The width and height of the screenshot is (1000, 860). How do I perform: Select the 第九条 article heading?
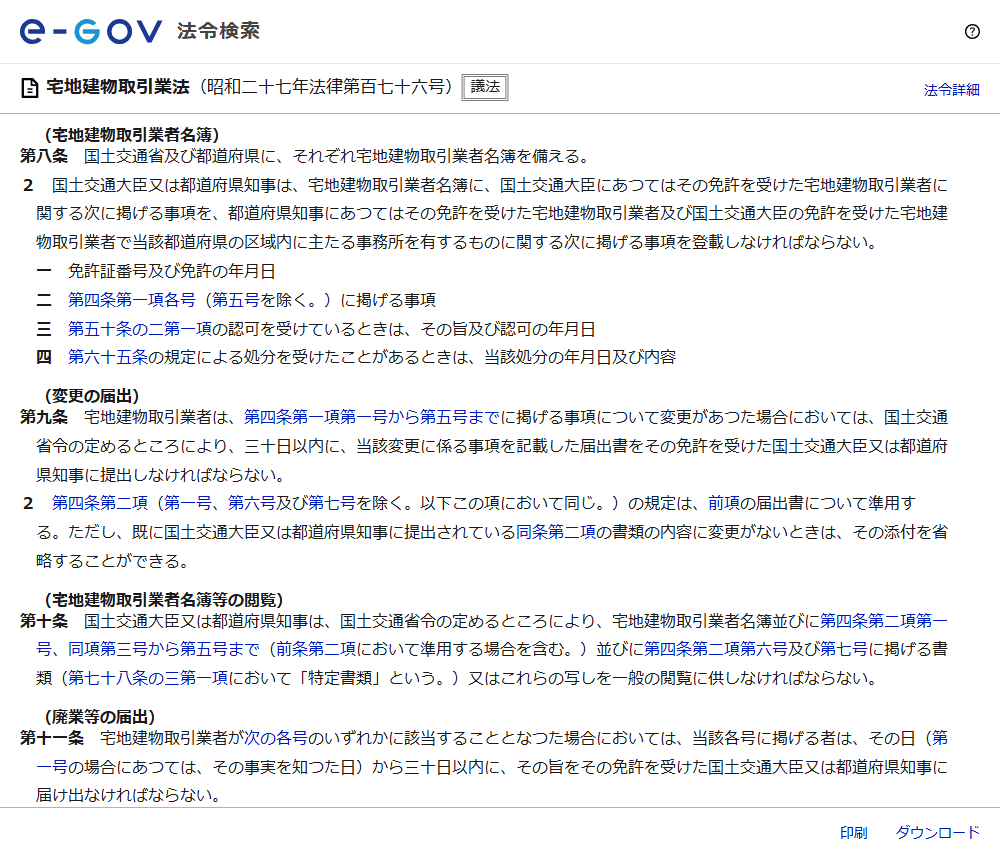coord(44,417)
